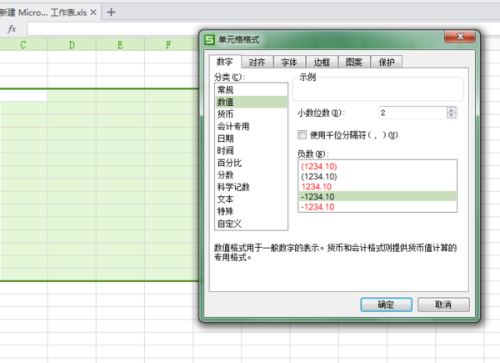Viewport: 500px width, 363px height.
Task: Select red -1234.10 negative format
Action: [377, 207]
